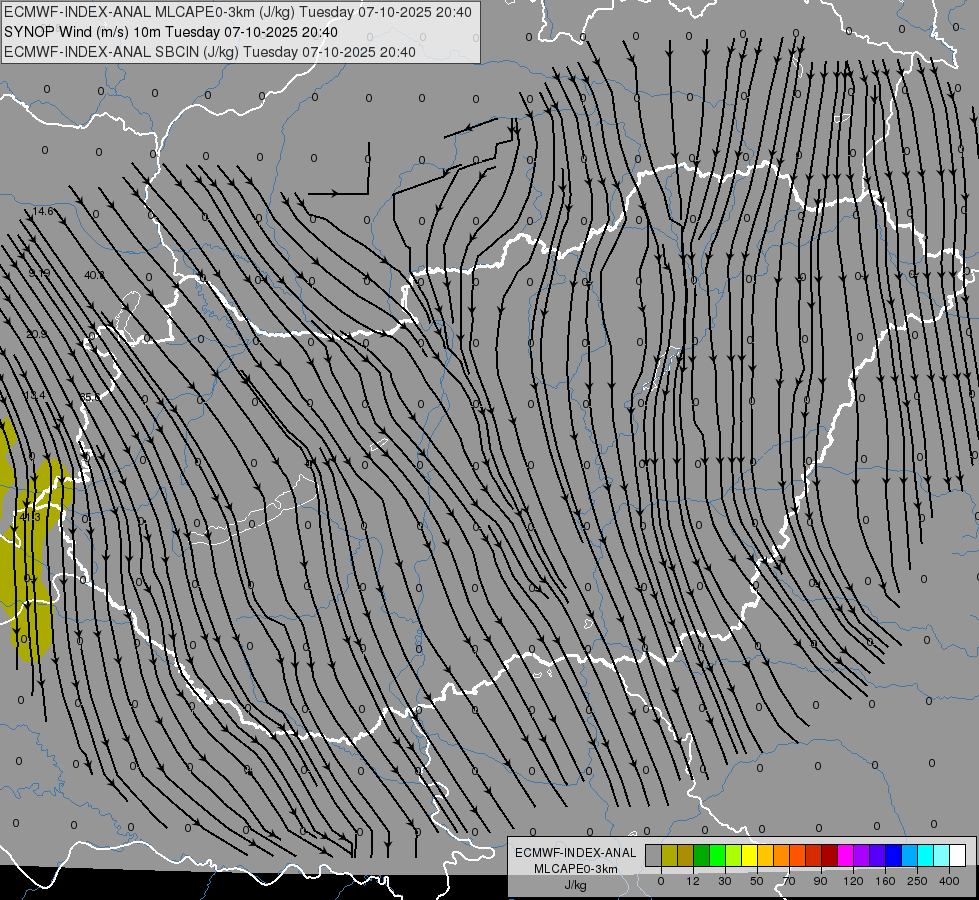Click the sky blue legend swatch
The height and width of the screenshot is (900, 979).
click(x=910, y=855)
